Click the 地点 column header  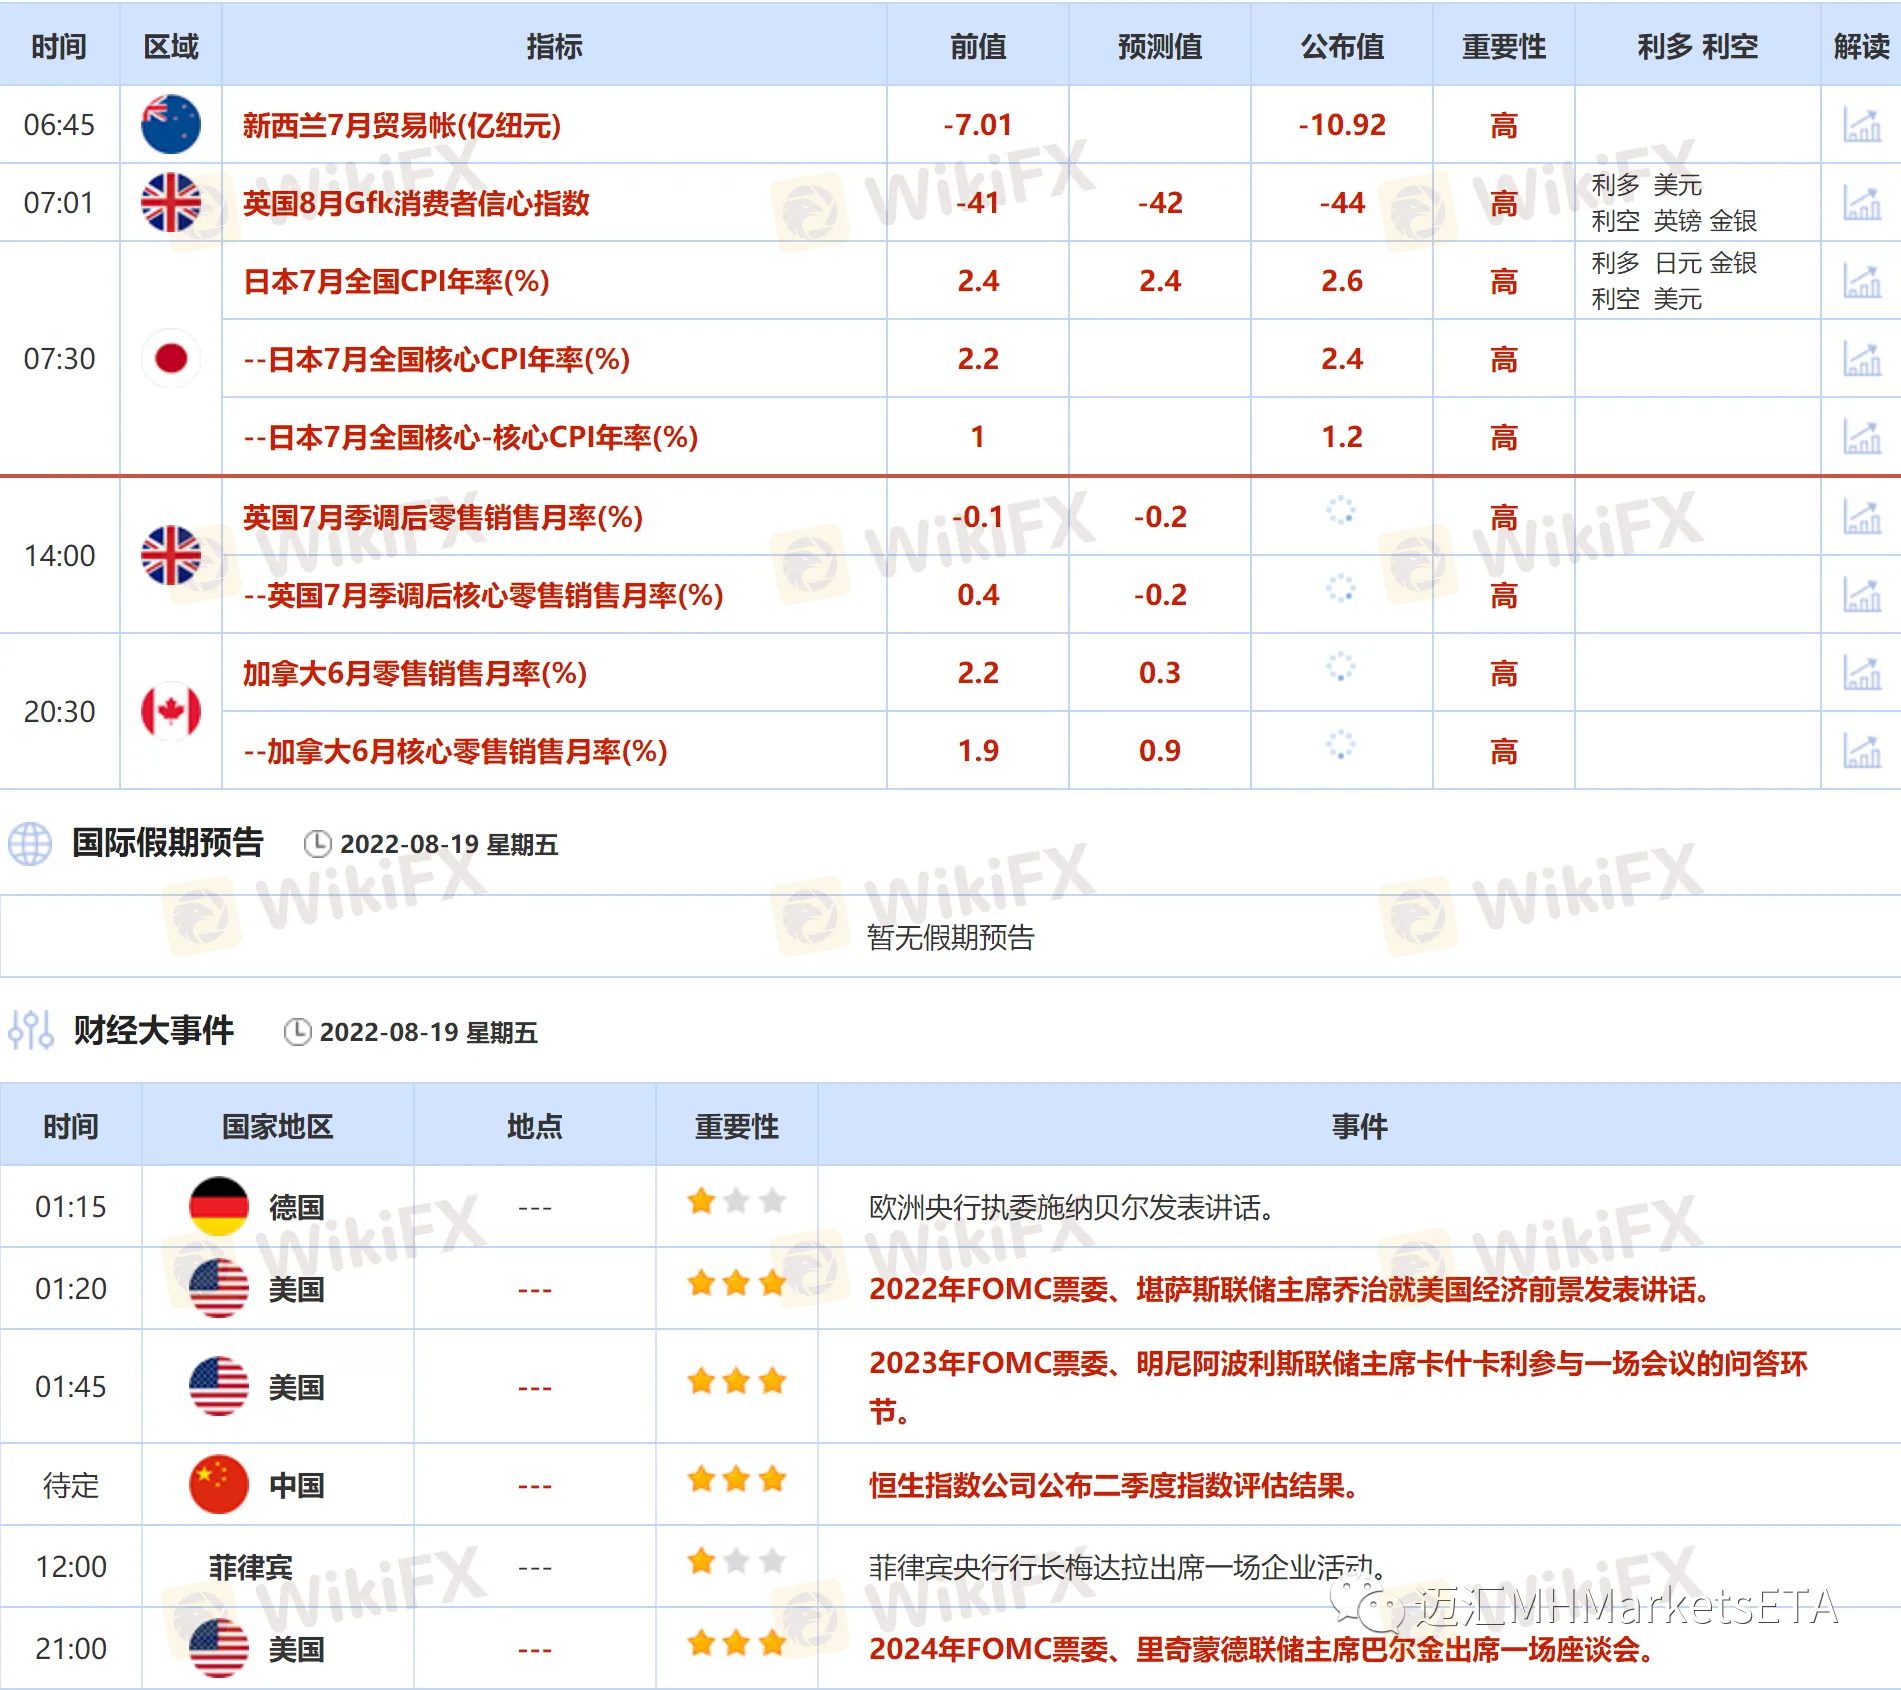pos(534,1126)
